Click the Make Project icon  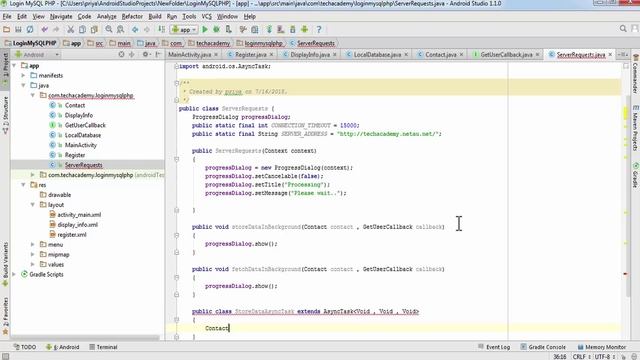tap(162, 29)
